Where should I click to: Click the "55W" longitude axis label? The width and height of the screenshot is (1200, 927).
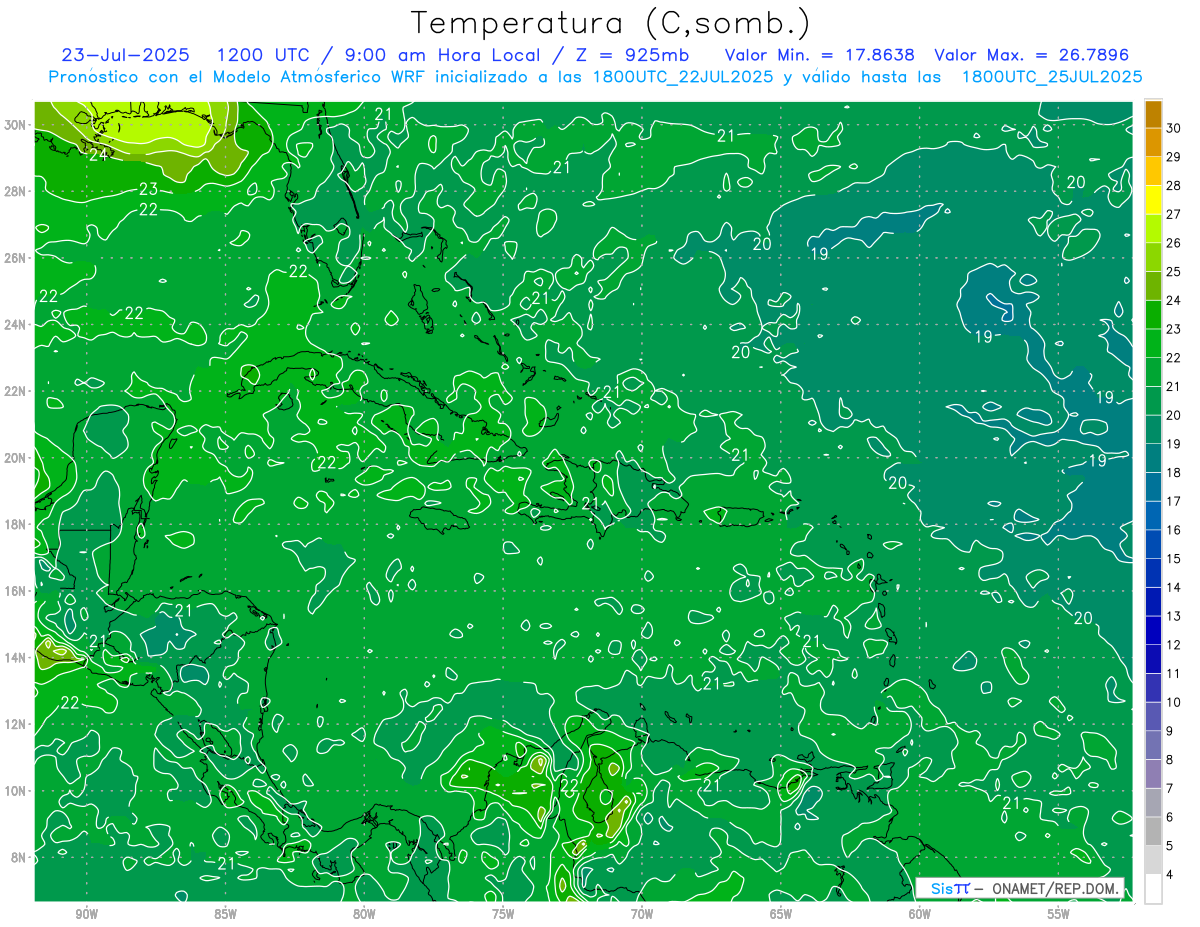[x=1059, y=914]
